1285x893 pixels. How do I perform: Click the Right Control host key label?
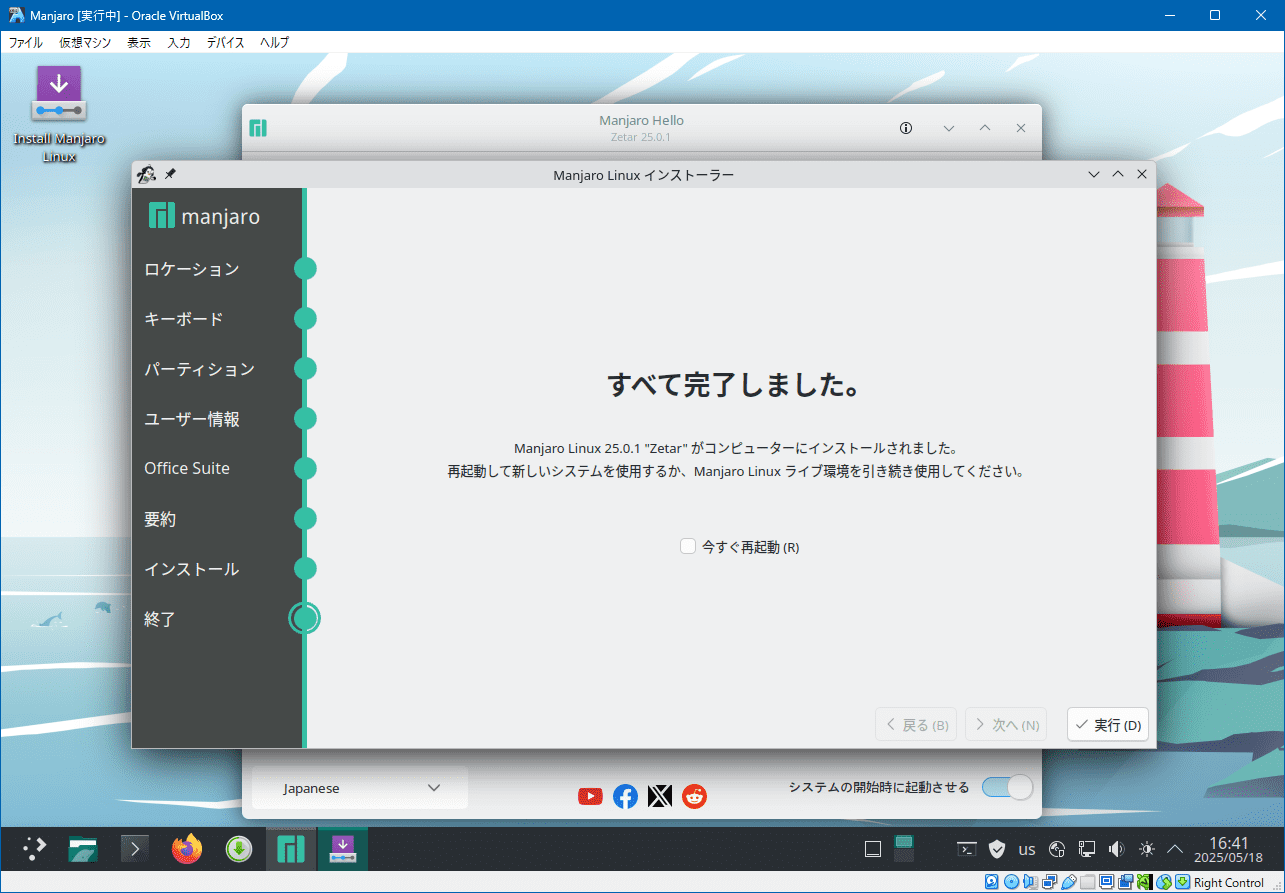point(1229,882)
